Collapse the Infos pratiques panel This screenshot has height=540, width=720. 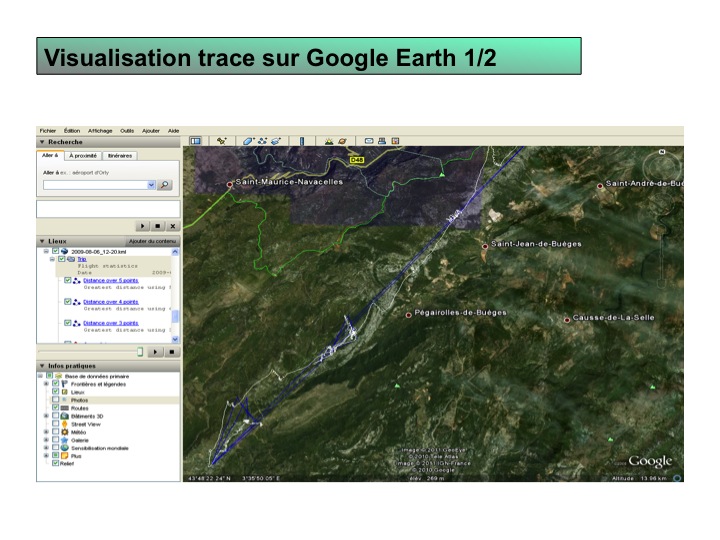pyautogui.click(x=42, y=366)
